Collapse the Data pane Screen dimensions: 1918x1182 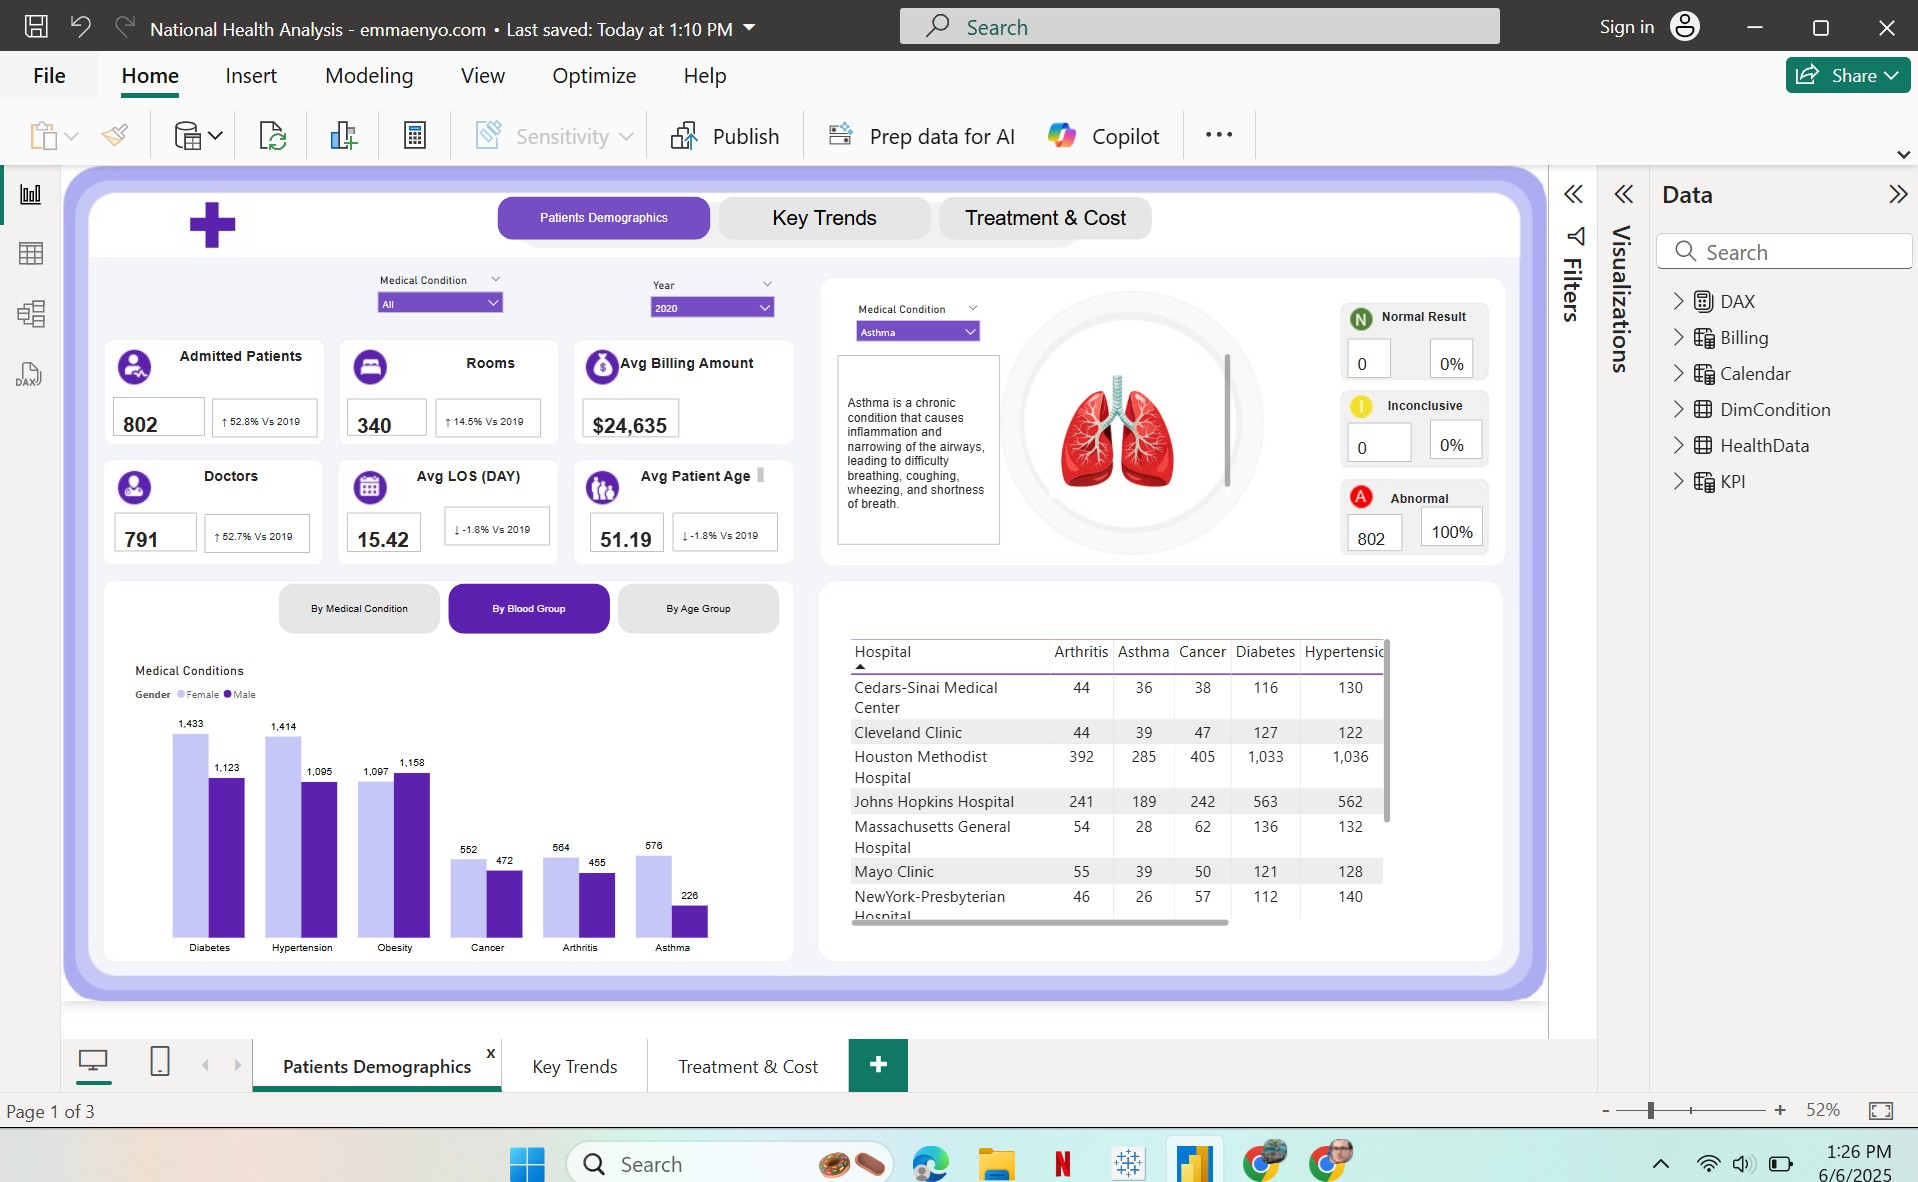tap(1897, 194)
